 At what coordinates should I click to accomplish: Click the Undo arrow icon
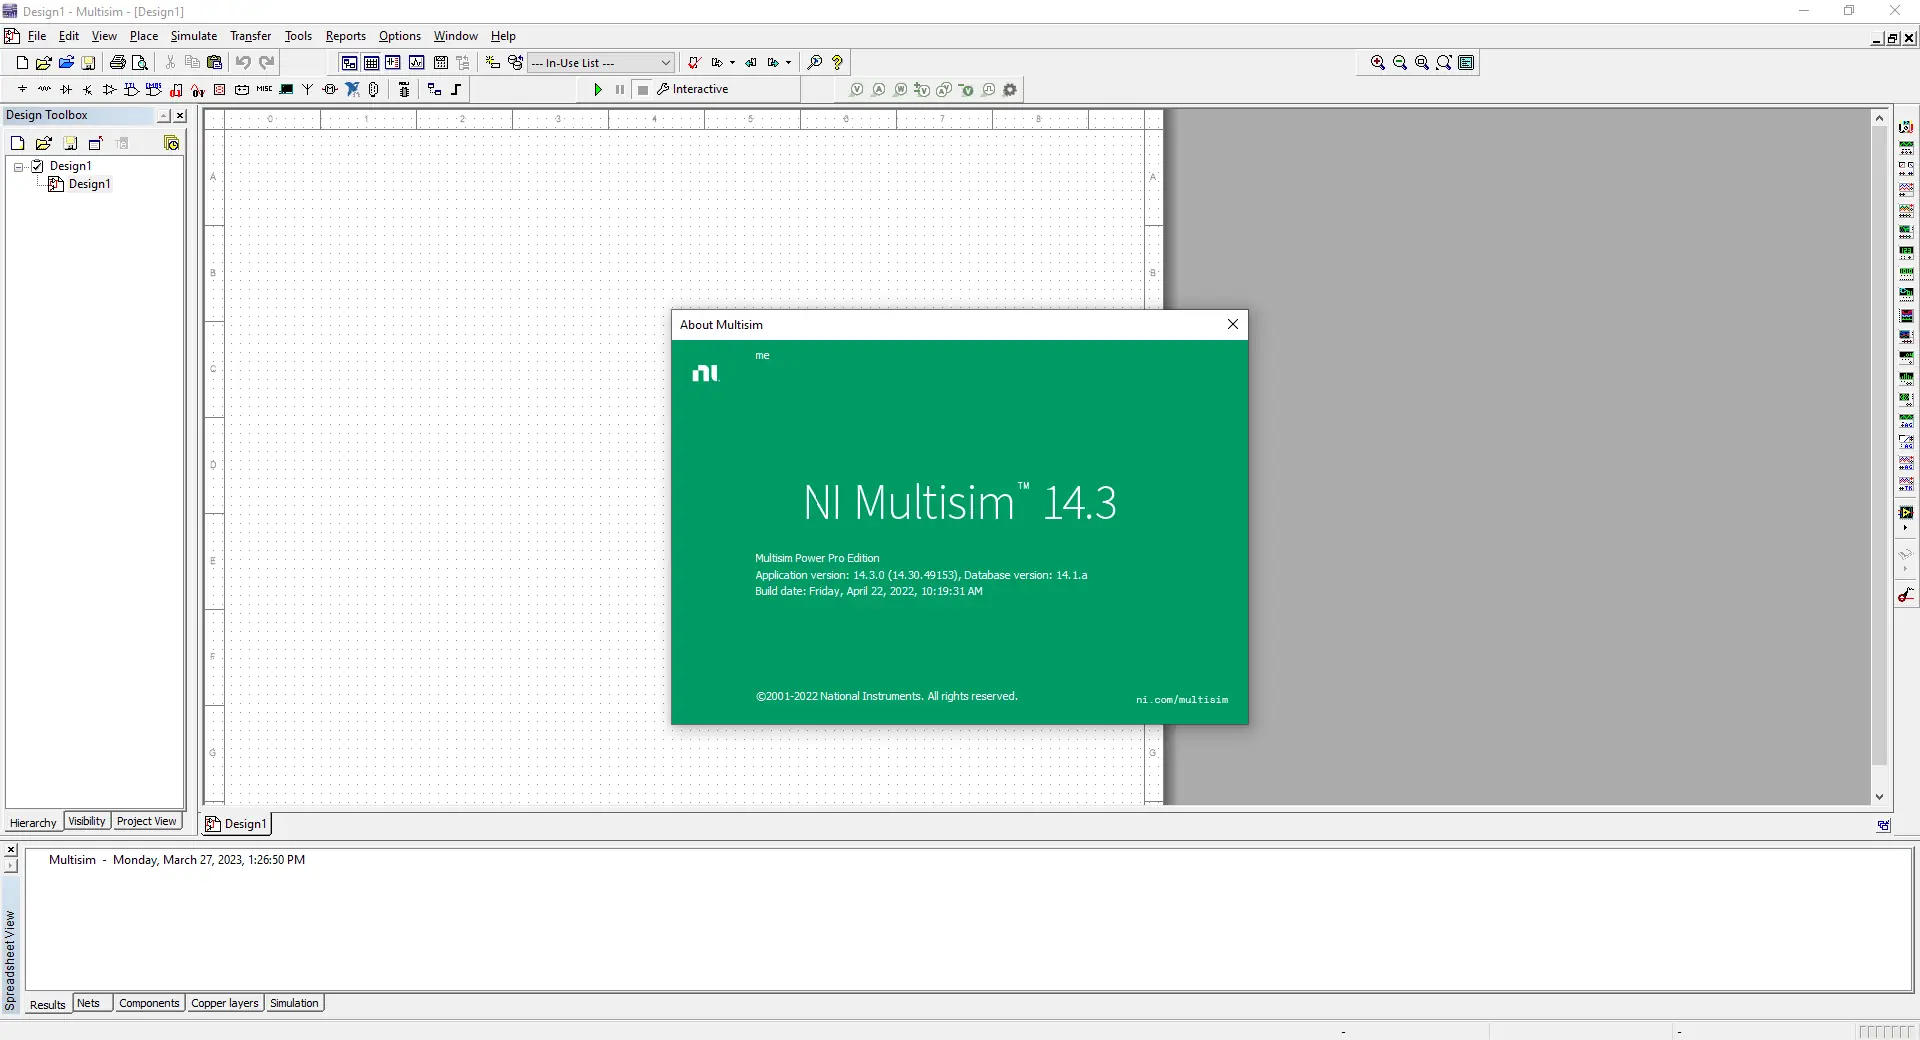click(x=243, y=62)
